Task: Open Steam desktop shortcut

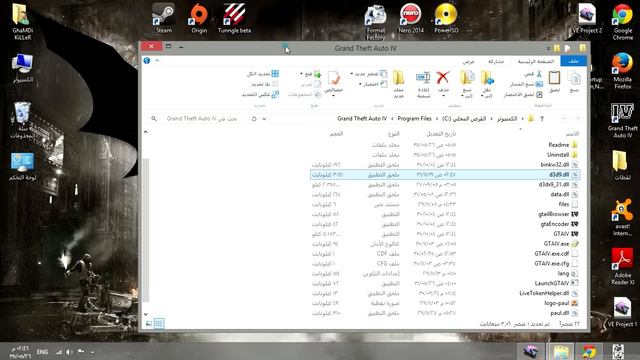Action: pos(164,19)
